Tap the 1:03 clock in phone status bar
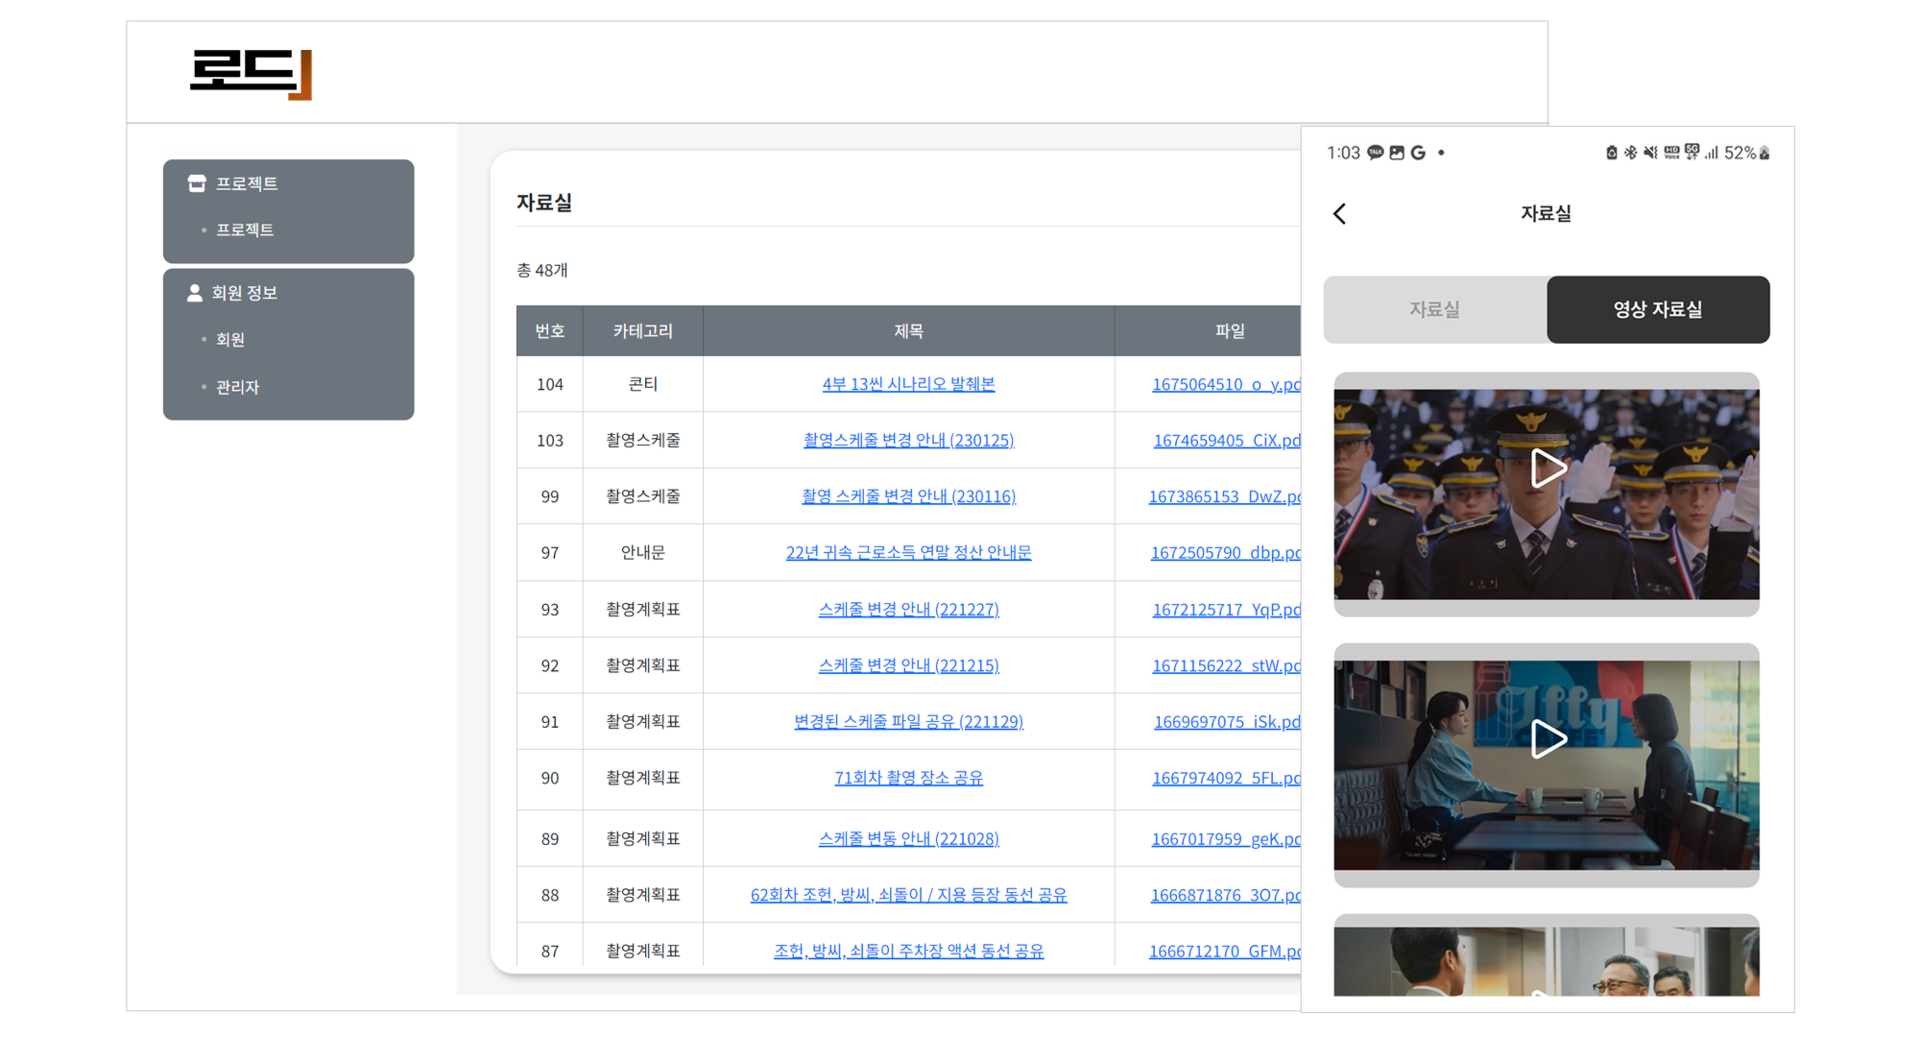Screen dimensions: 1920x1037 pos(1343,153)
